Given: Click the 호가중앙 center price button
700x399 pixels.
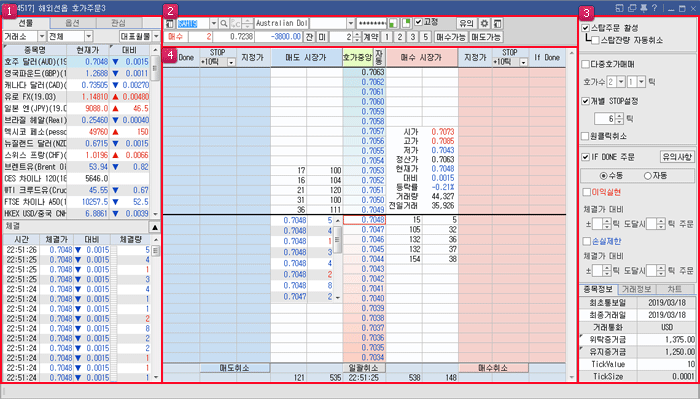Looking at the screenshot, I should 358,57.
